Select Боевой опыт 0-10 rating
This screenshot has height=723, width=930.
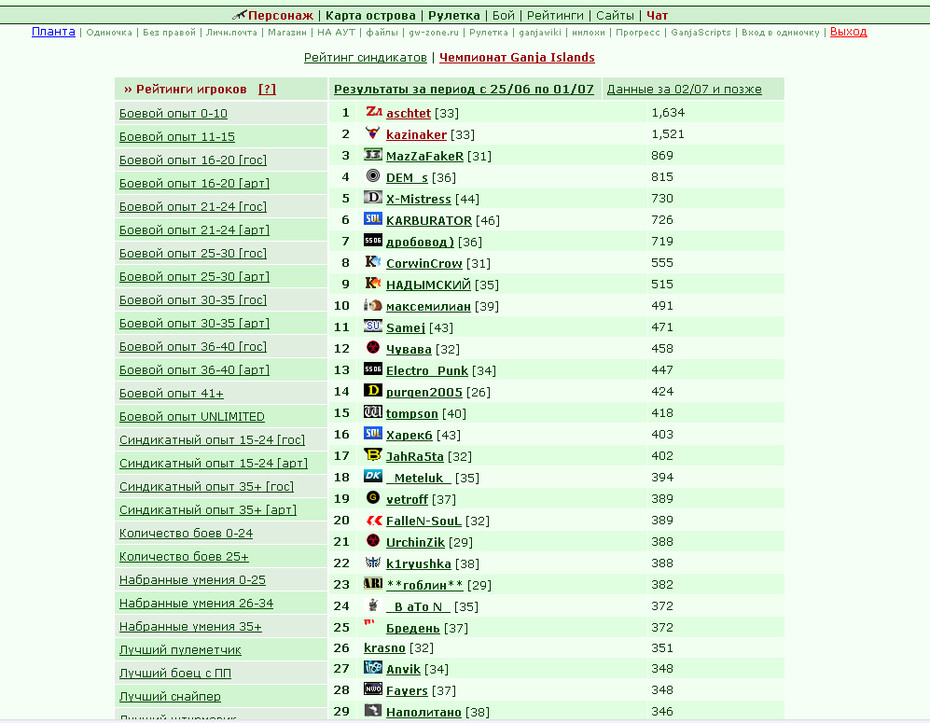173,113
